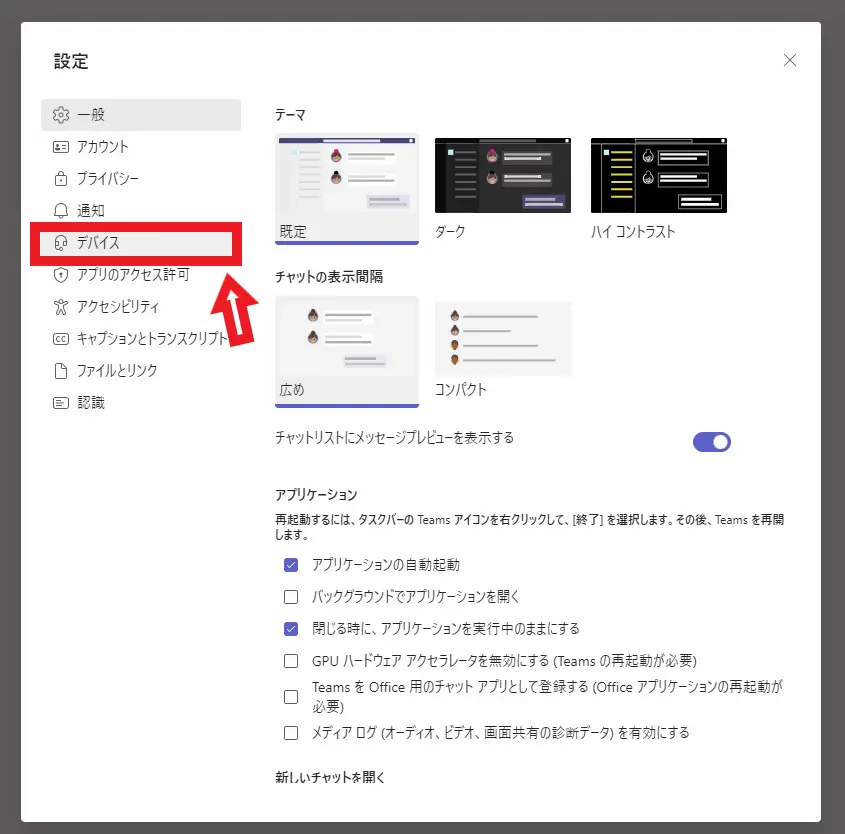Screen dimensions: 845x834
Task: Open the 認識 settings section
Action: (141, 403)
